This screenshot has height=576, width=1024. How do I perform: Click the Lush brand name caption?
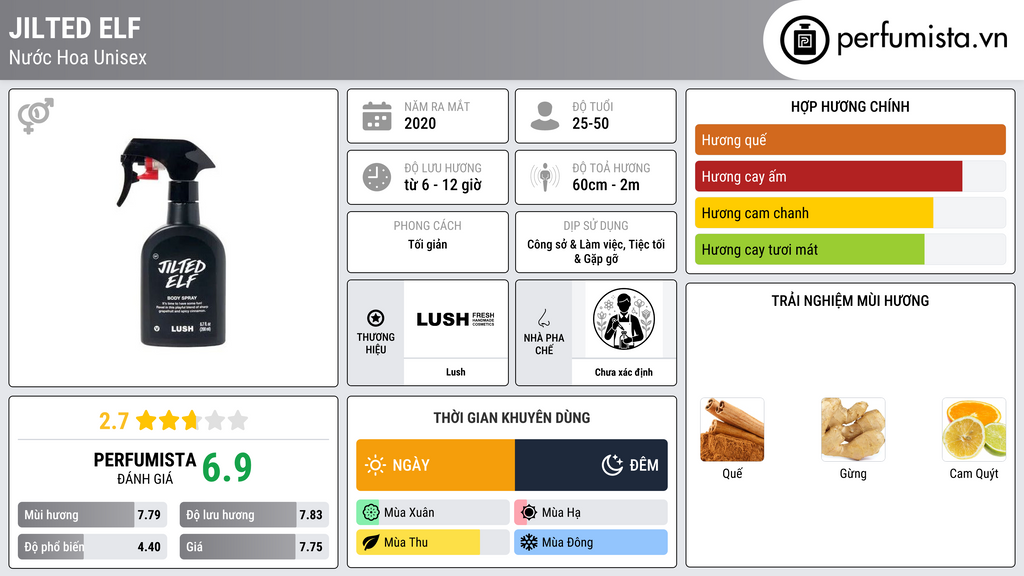click(456, 372)
